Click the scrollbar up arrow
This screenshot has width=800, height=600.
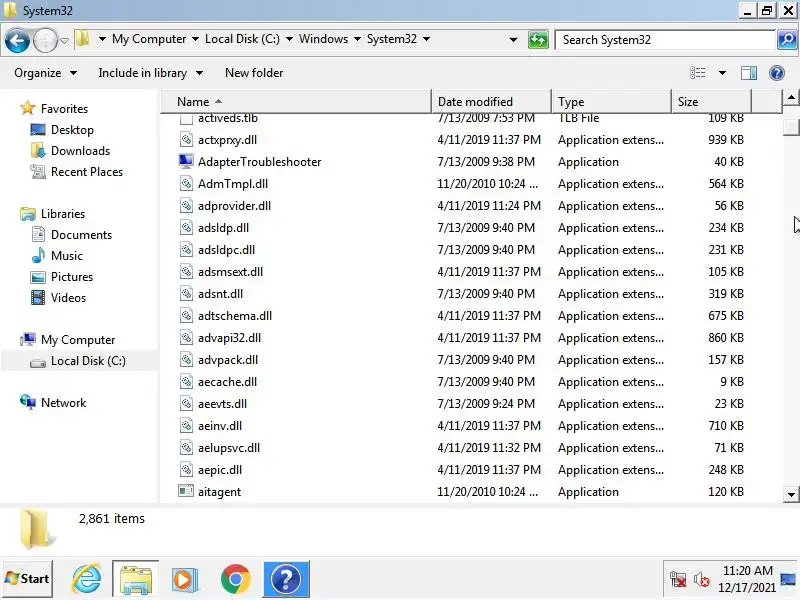pyautogui.click(x=791, y=97)
